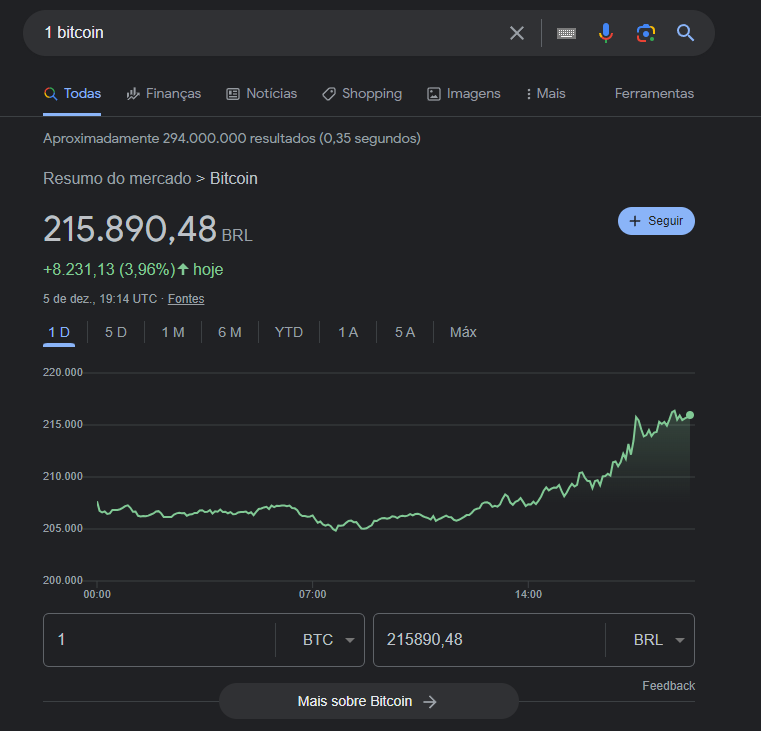Image resolution: width=761 pixels, height=731 pixels.
Task: Select the 5 D chart range
Action: click(116, 332)
